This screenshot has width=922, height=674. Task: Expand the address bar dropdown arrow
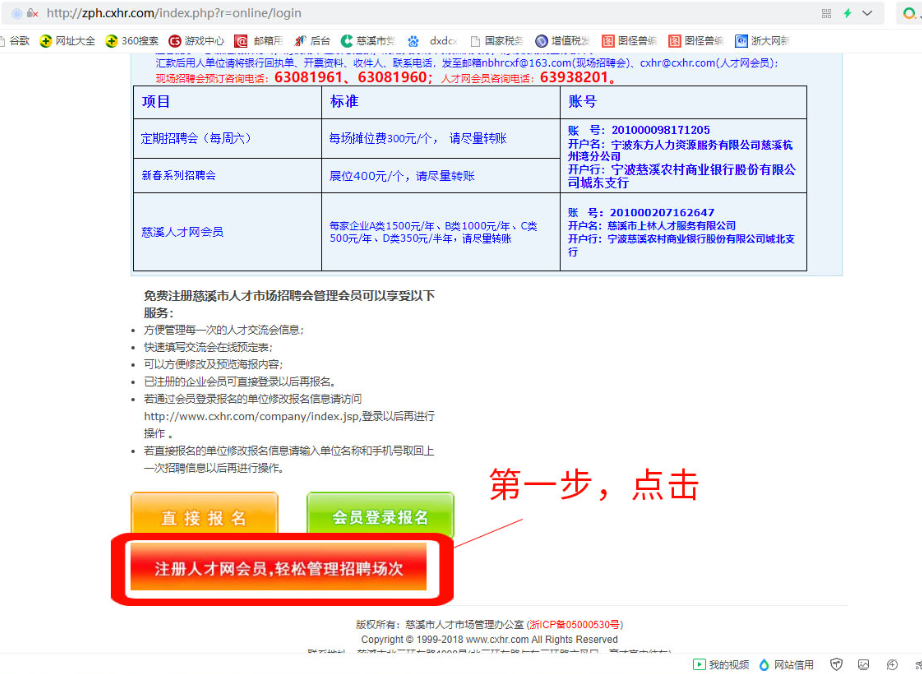867,13
